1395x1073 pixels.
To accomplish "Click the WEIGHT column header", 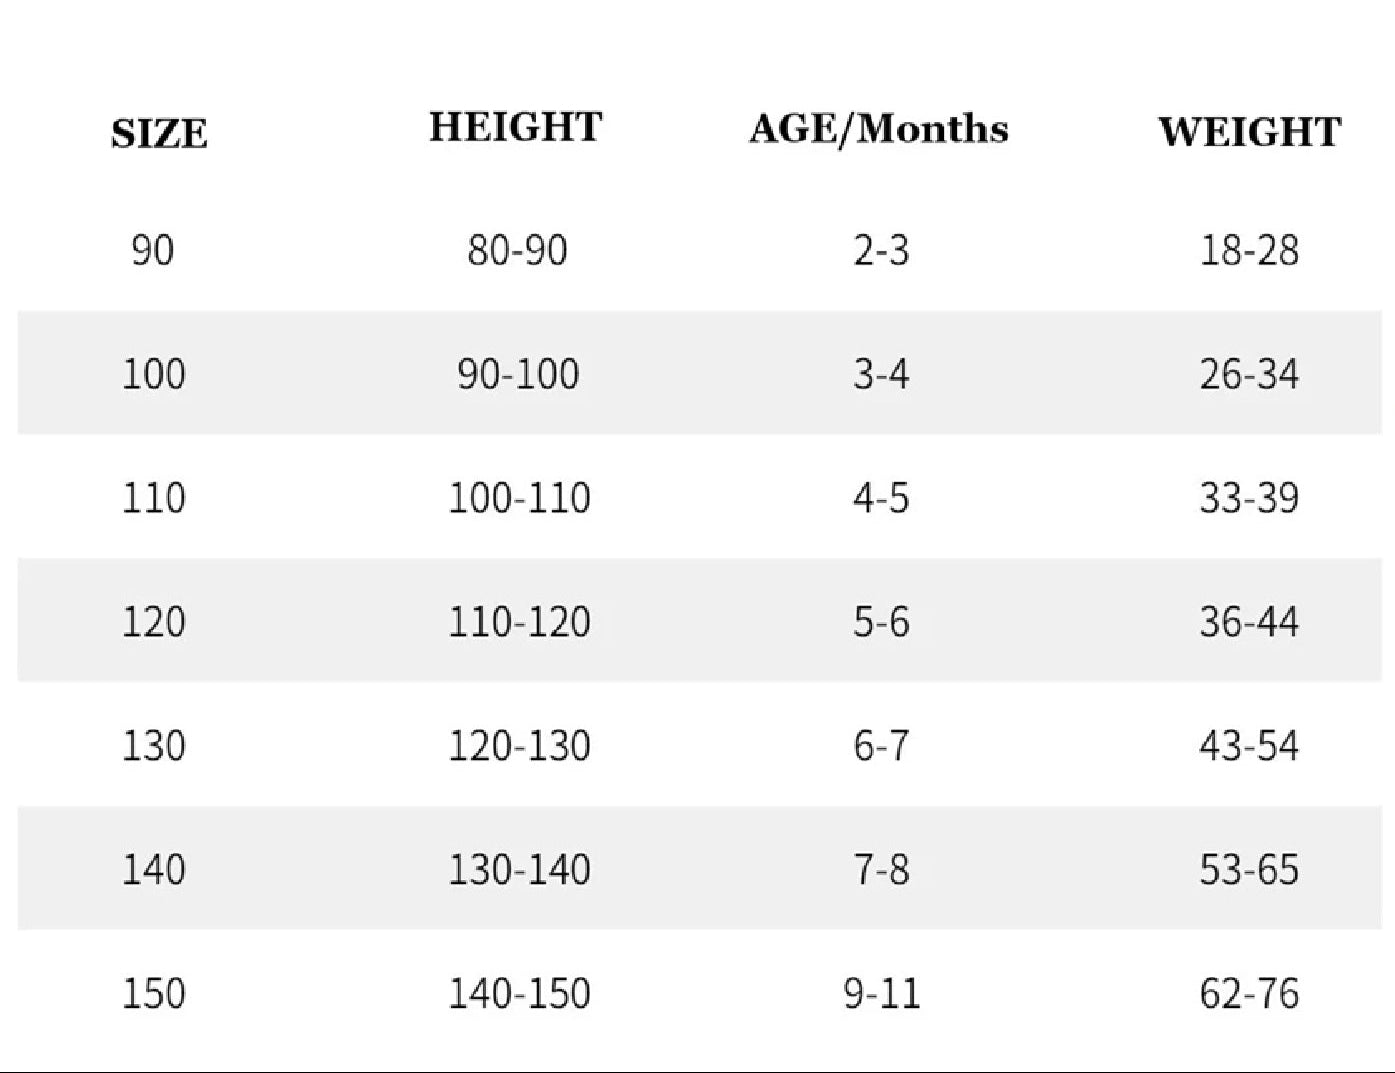I will tap(1249, 132).
